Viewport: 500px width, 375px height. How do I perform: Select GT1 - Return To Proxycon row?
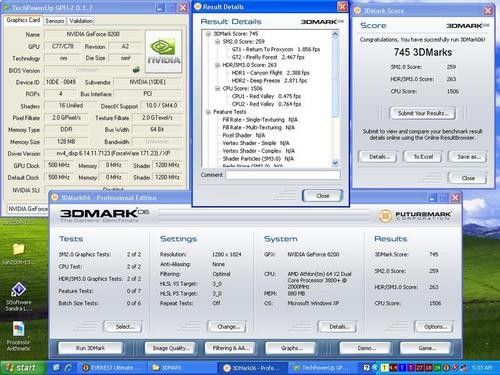pyautogui.click(x=276, y=49)
